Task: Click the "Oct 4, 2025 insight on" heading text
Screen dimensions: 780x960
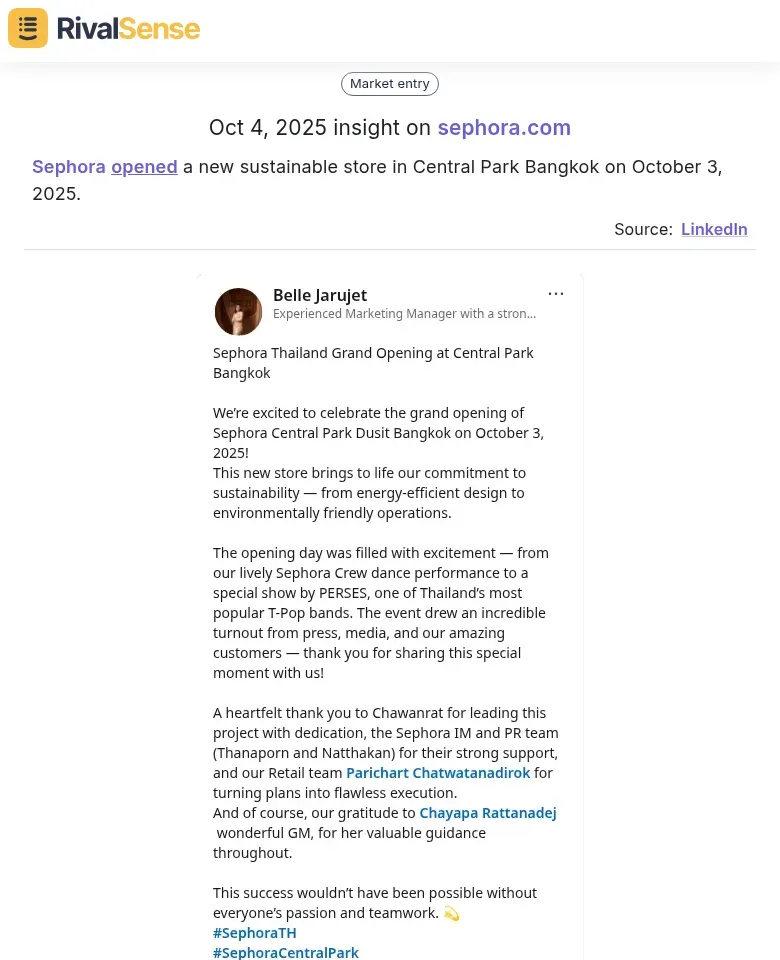Action: click(320, 128)
